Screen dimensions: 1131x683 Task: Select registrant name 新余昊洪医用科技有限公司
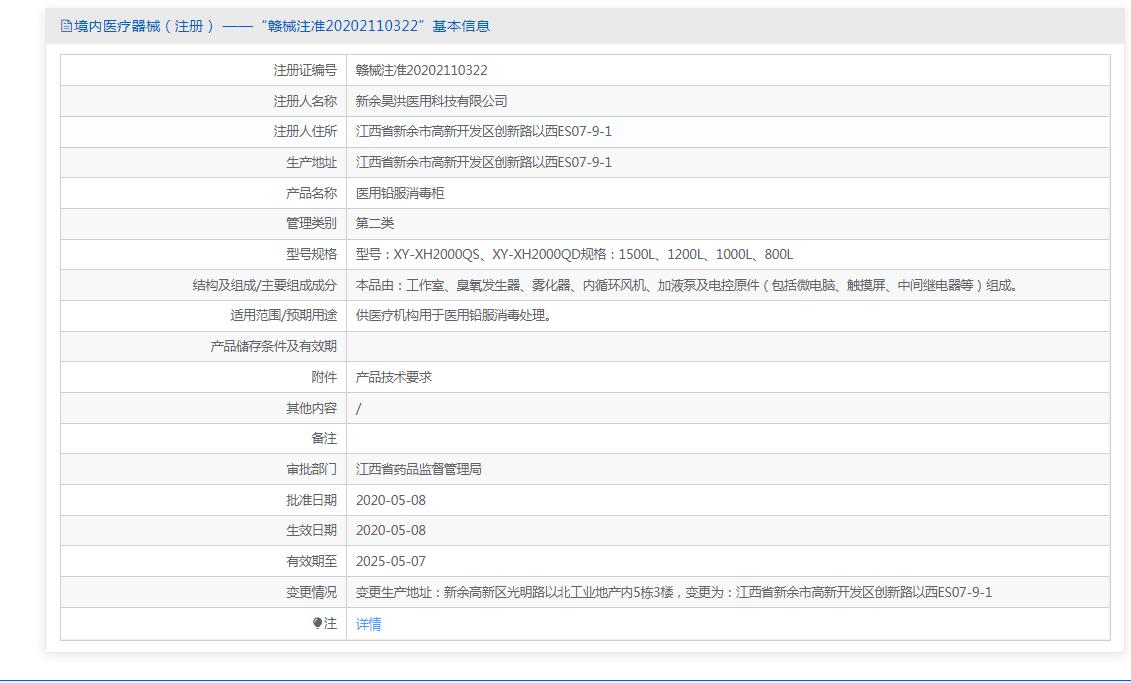tap(431, 101)
